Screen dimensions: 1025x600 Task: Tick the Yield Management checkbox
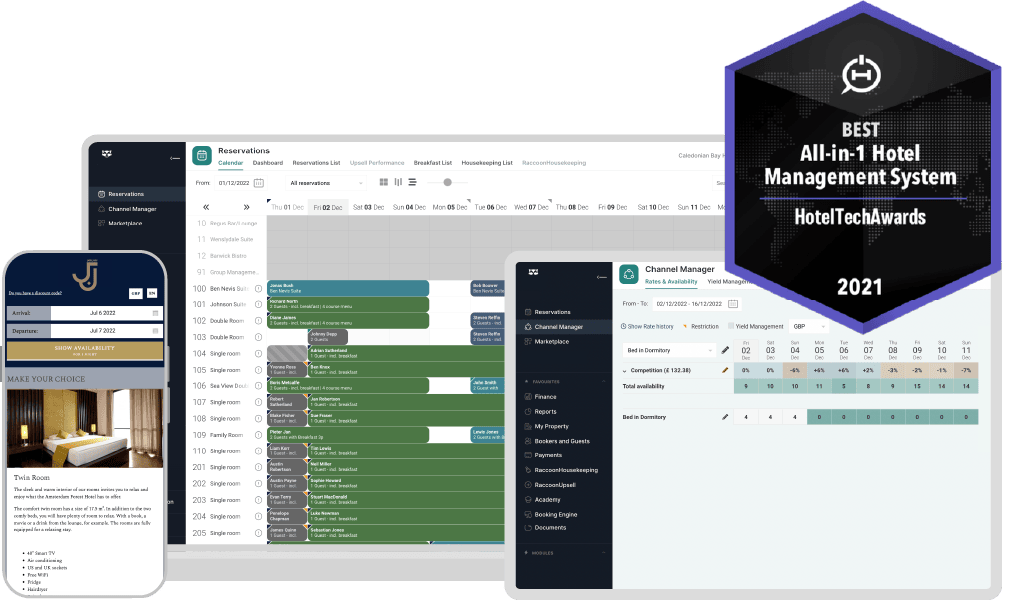pyautogui.click(x=731, y=326)
